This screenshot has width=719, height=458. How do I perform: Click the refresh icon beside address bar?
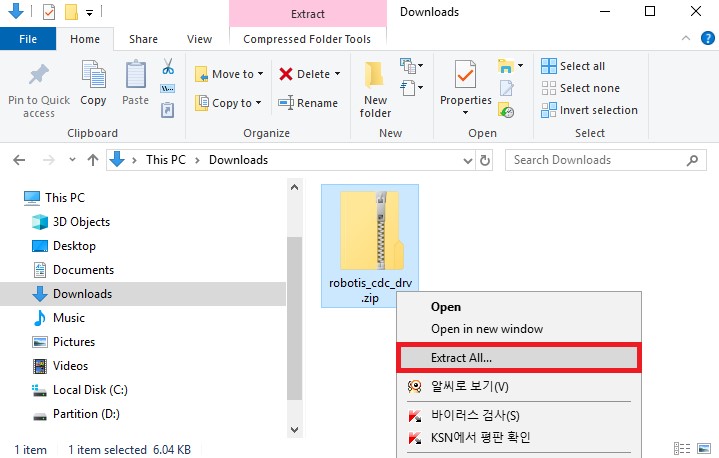pyautogui.click(x=485, y=160)
